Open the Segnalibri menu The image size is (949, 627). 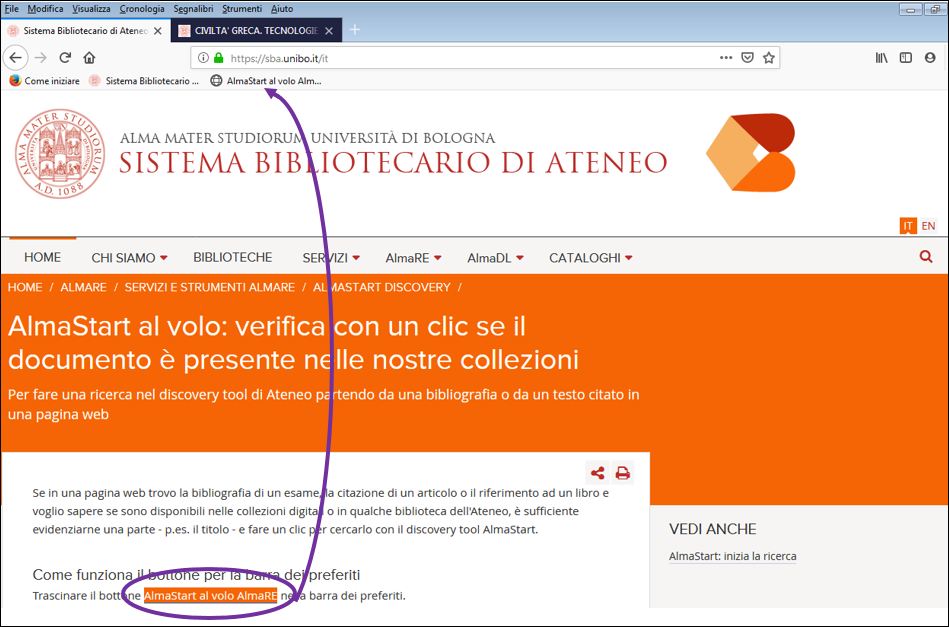(x=193, y=9)
